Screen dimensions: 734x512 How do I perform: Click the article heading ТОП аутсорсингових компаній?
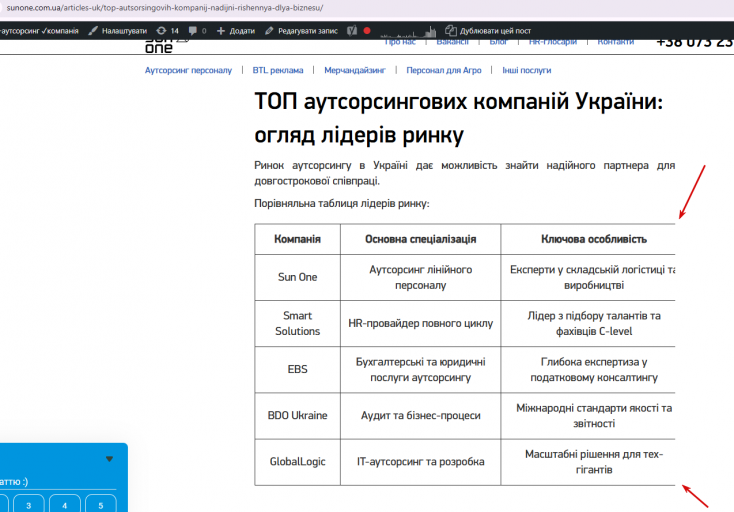(459, 118)
